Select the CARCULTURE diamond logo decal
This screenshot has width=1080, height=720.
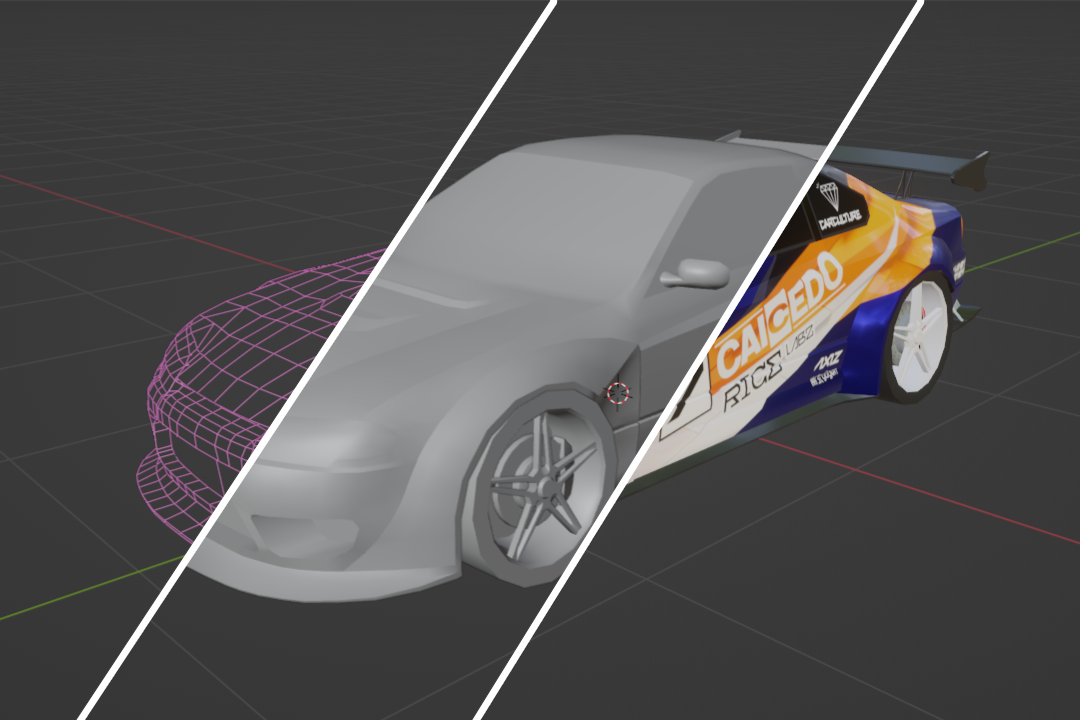pos(838,206)
